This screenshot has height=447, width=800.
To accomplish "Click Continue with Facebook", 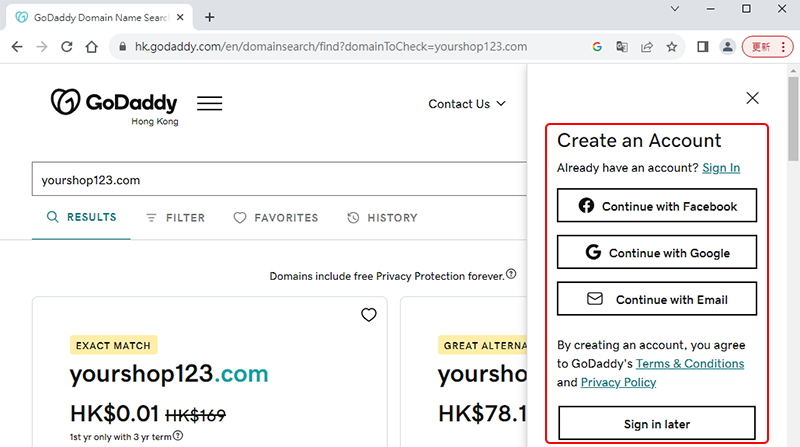I will [x=657, y=206].
